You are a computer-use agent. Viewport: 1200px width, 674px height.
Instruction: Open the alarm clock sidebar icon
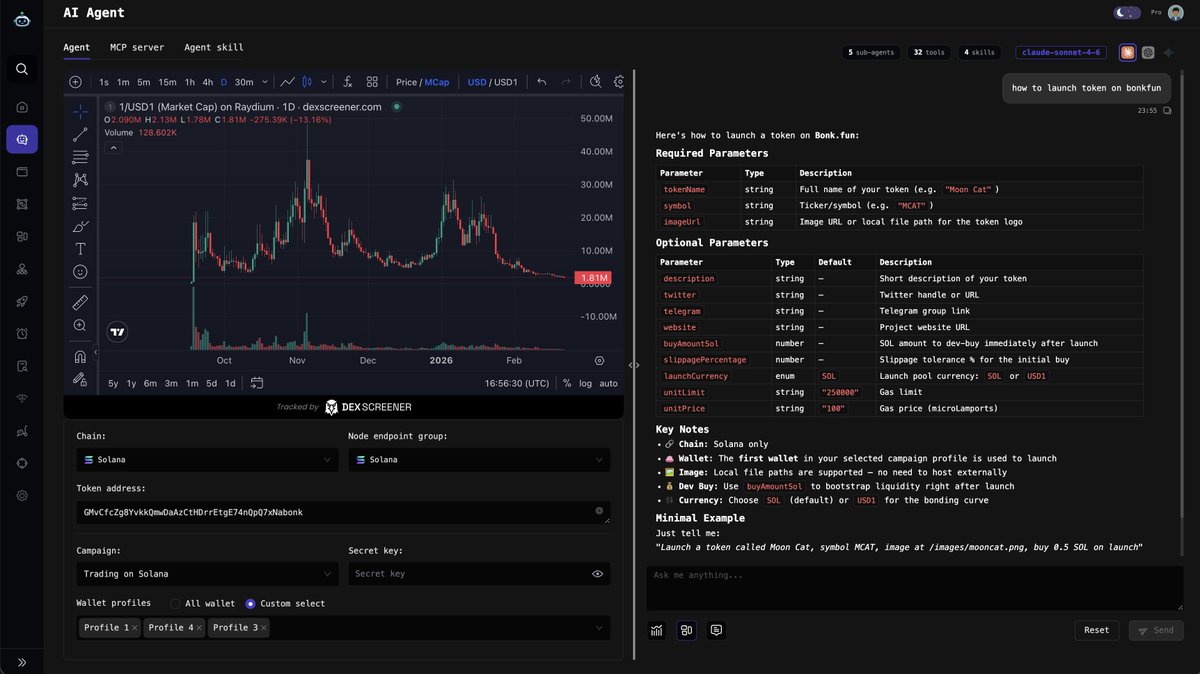[x=22, y=334]
